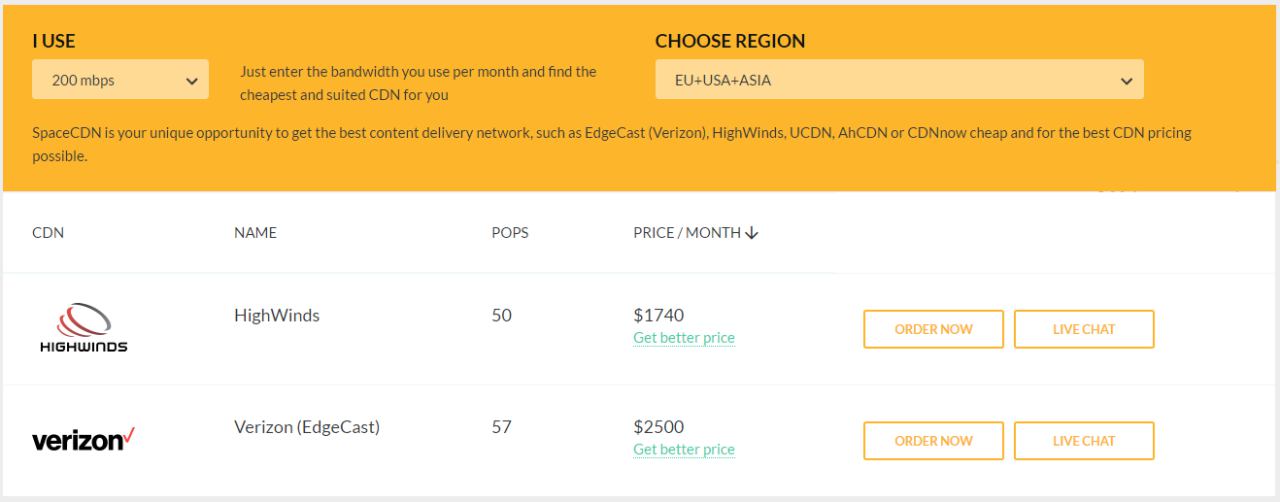Image resolution: width=1280 pixels, height=502 pixels.
Task: Click the 57 POPs value for Verizon
Action: (501, 427)
